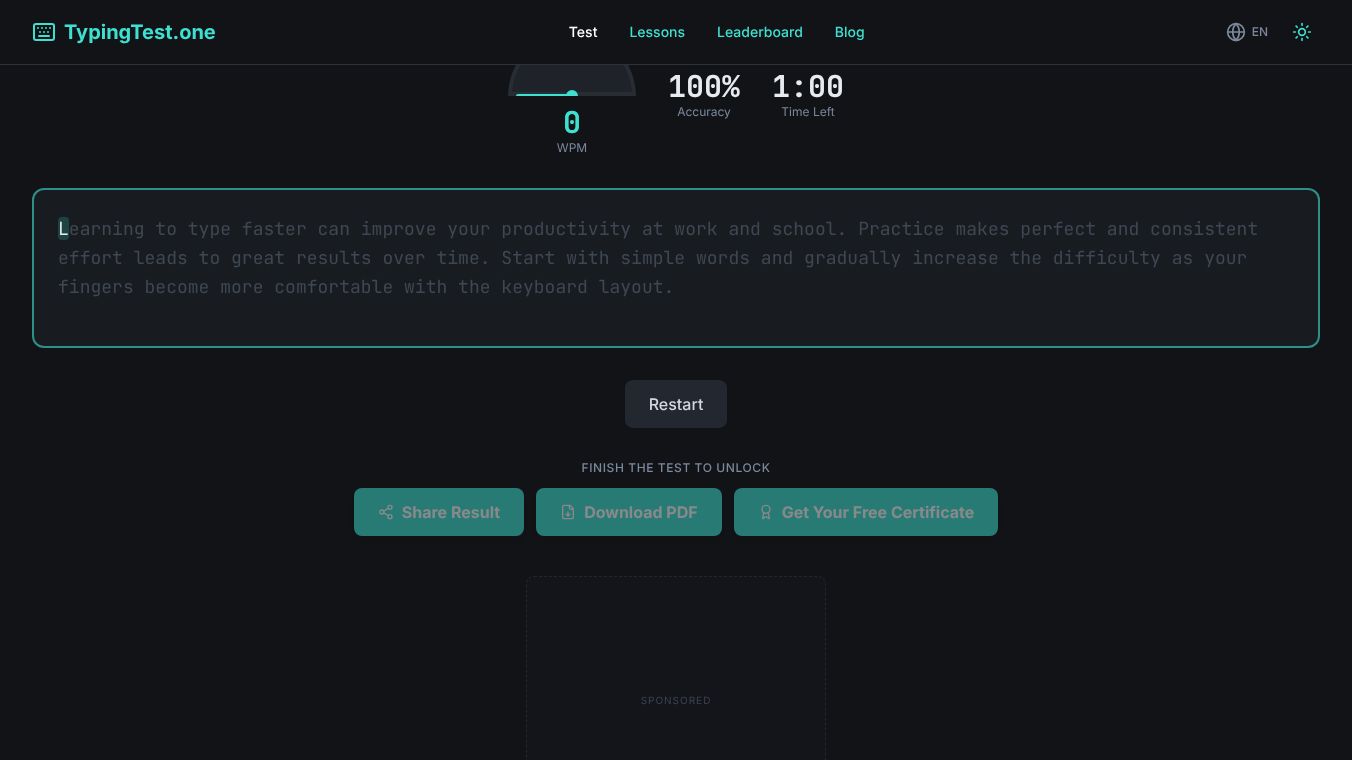Click the SPONSORED ad placeholder
Screen dimensions: 1352x760
pos(676,668)
